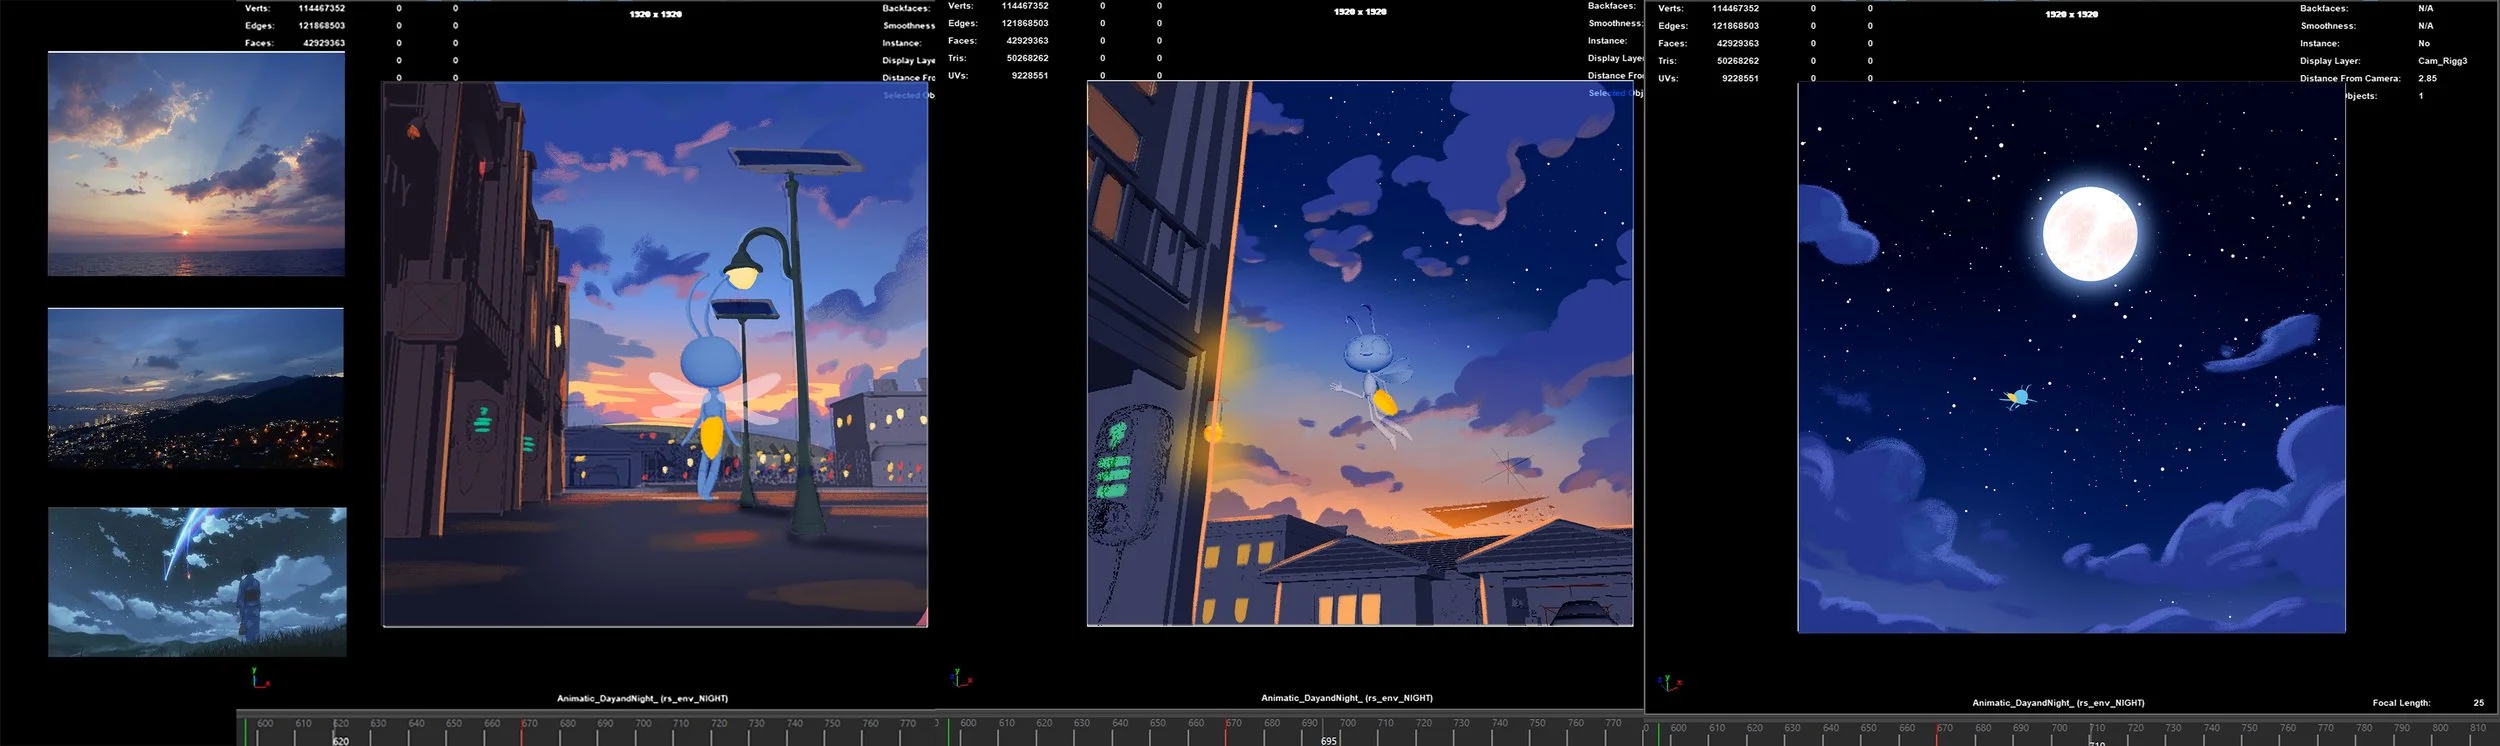2500x746 pixels.
Task: Click 1520 x 1520 label above full moon viewport
Action: tap(2072, 15)
